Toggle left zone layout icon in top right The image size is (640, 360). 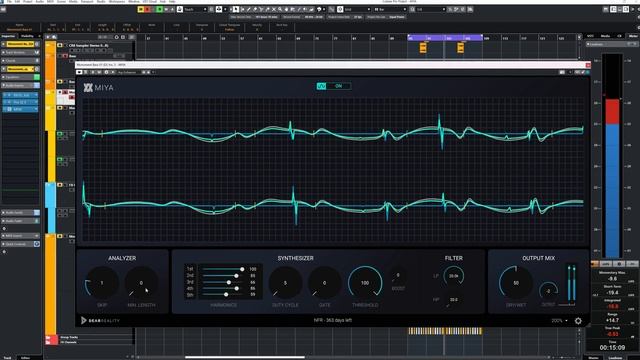(x=613, y=9)
